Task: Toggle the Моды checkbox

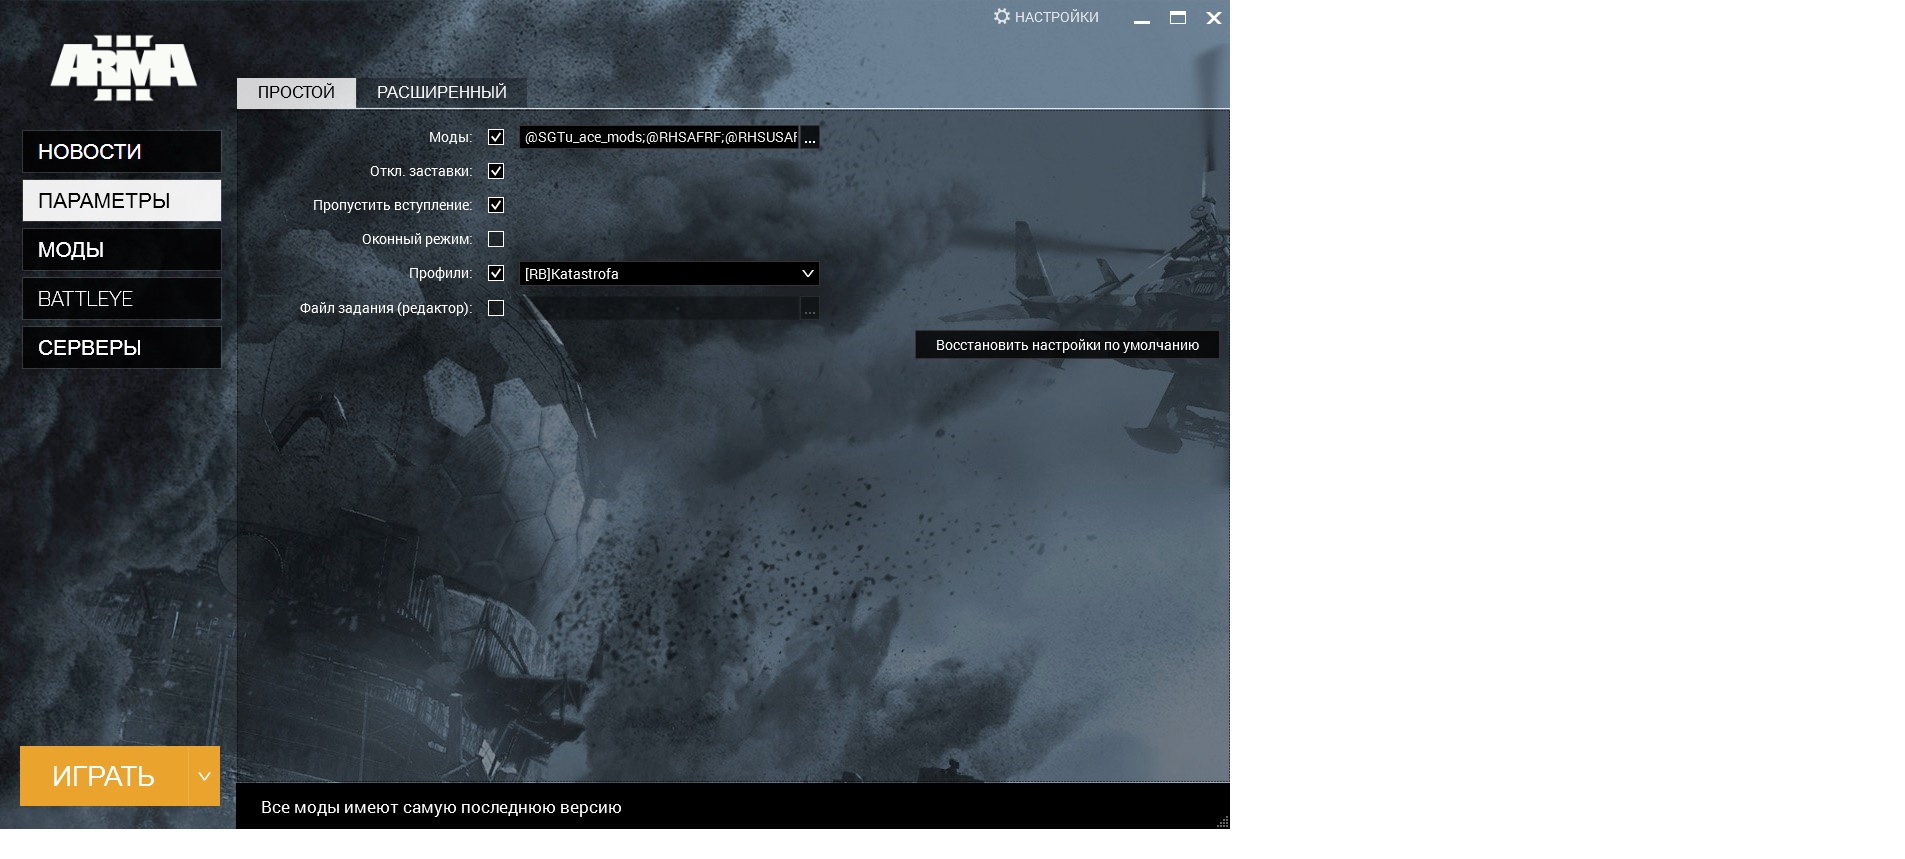Action: click(496, 137)
